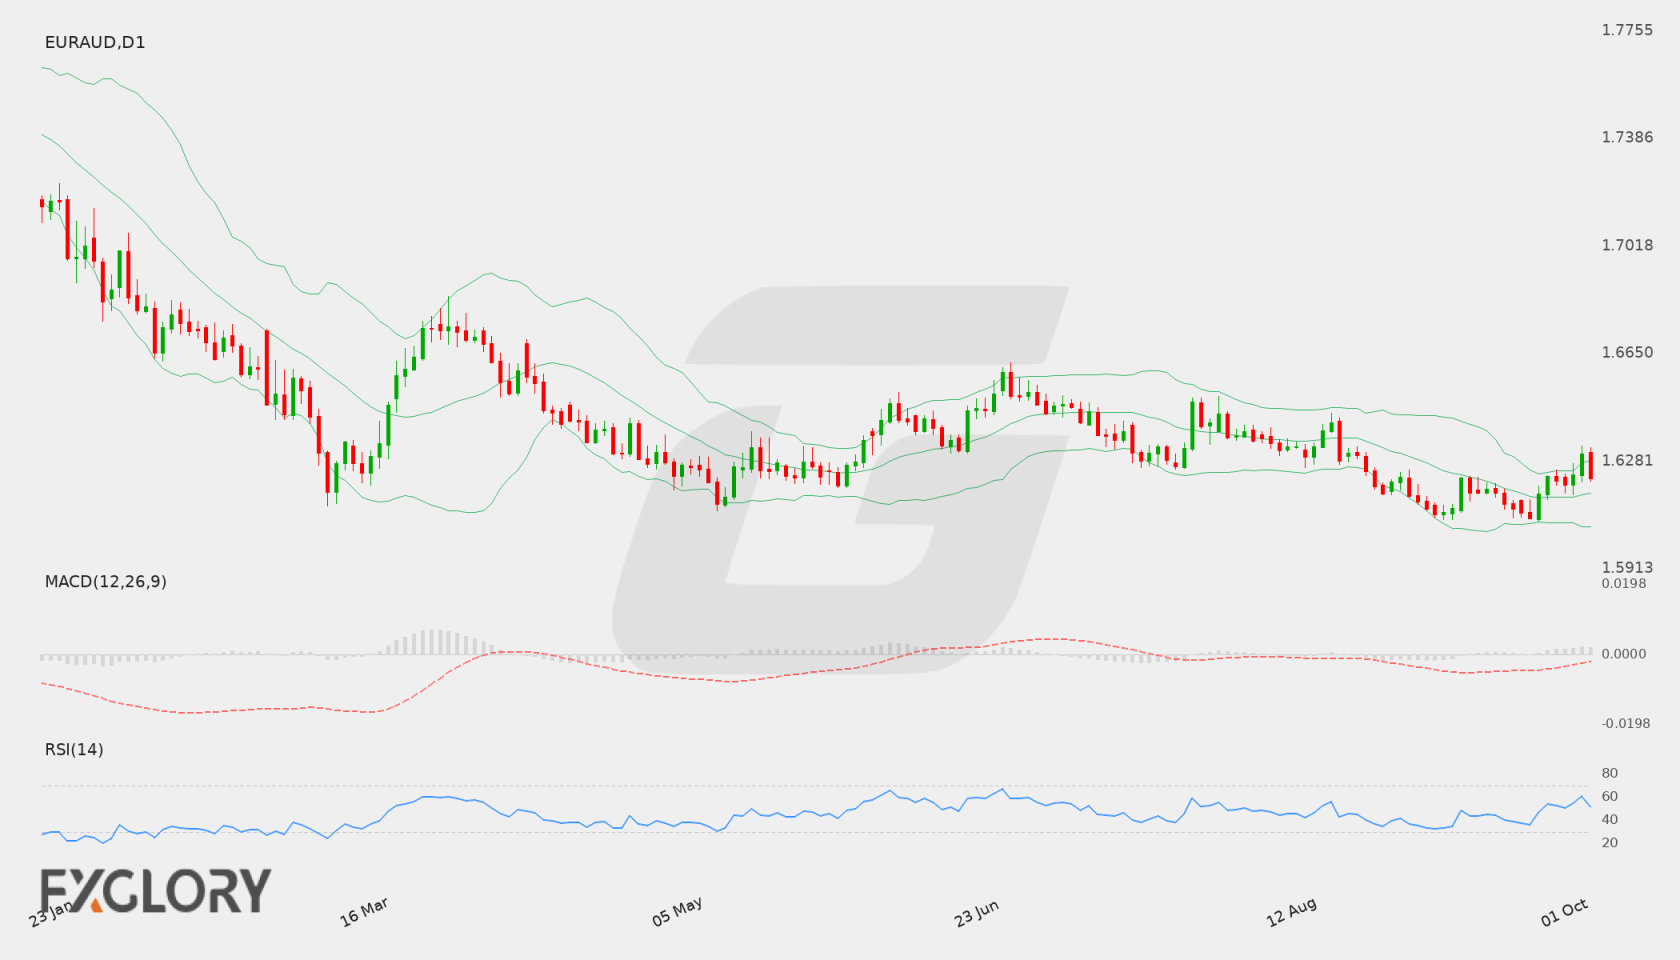Click price level 1.6281
Screen dimensions: 1680x960
(x=1627, y=460)
